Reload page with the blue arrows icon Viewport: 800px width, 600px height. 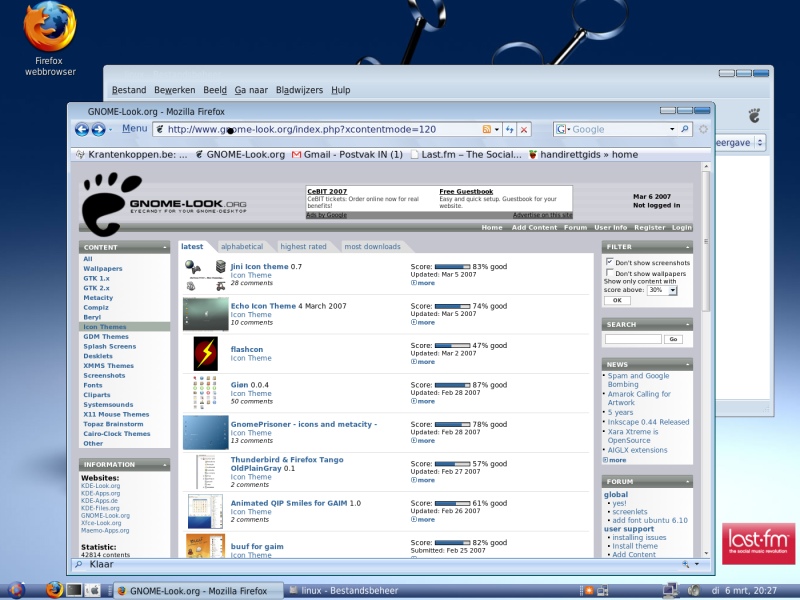509,130
